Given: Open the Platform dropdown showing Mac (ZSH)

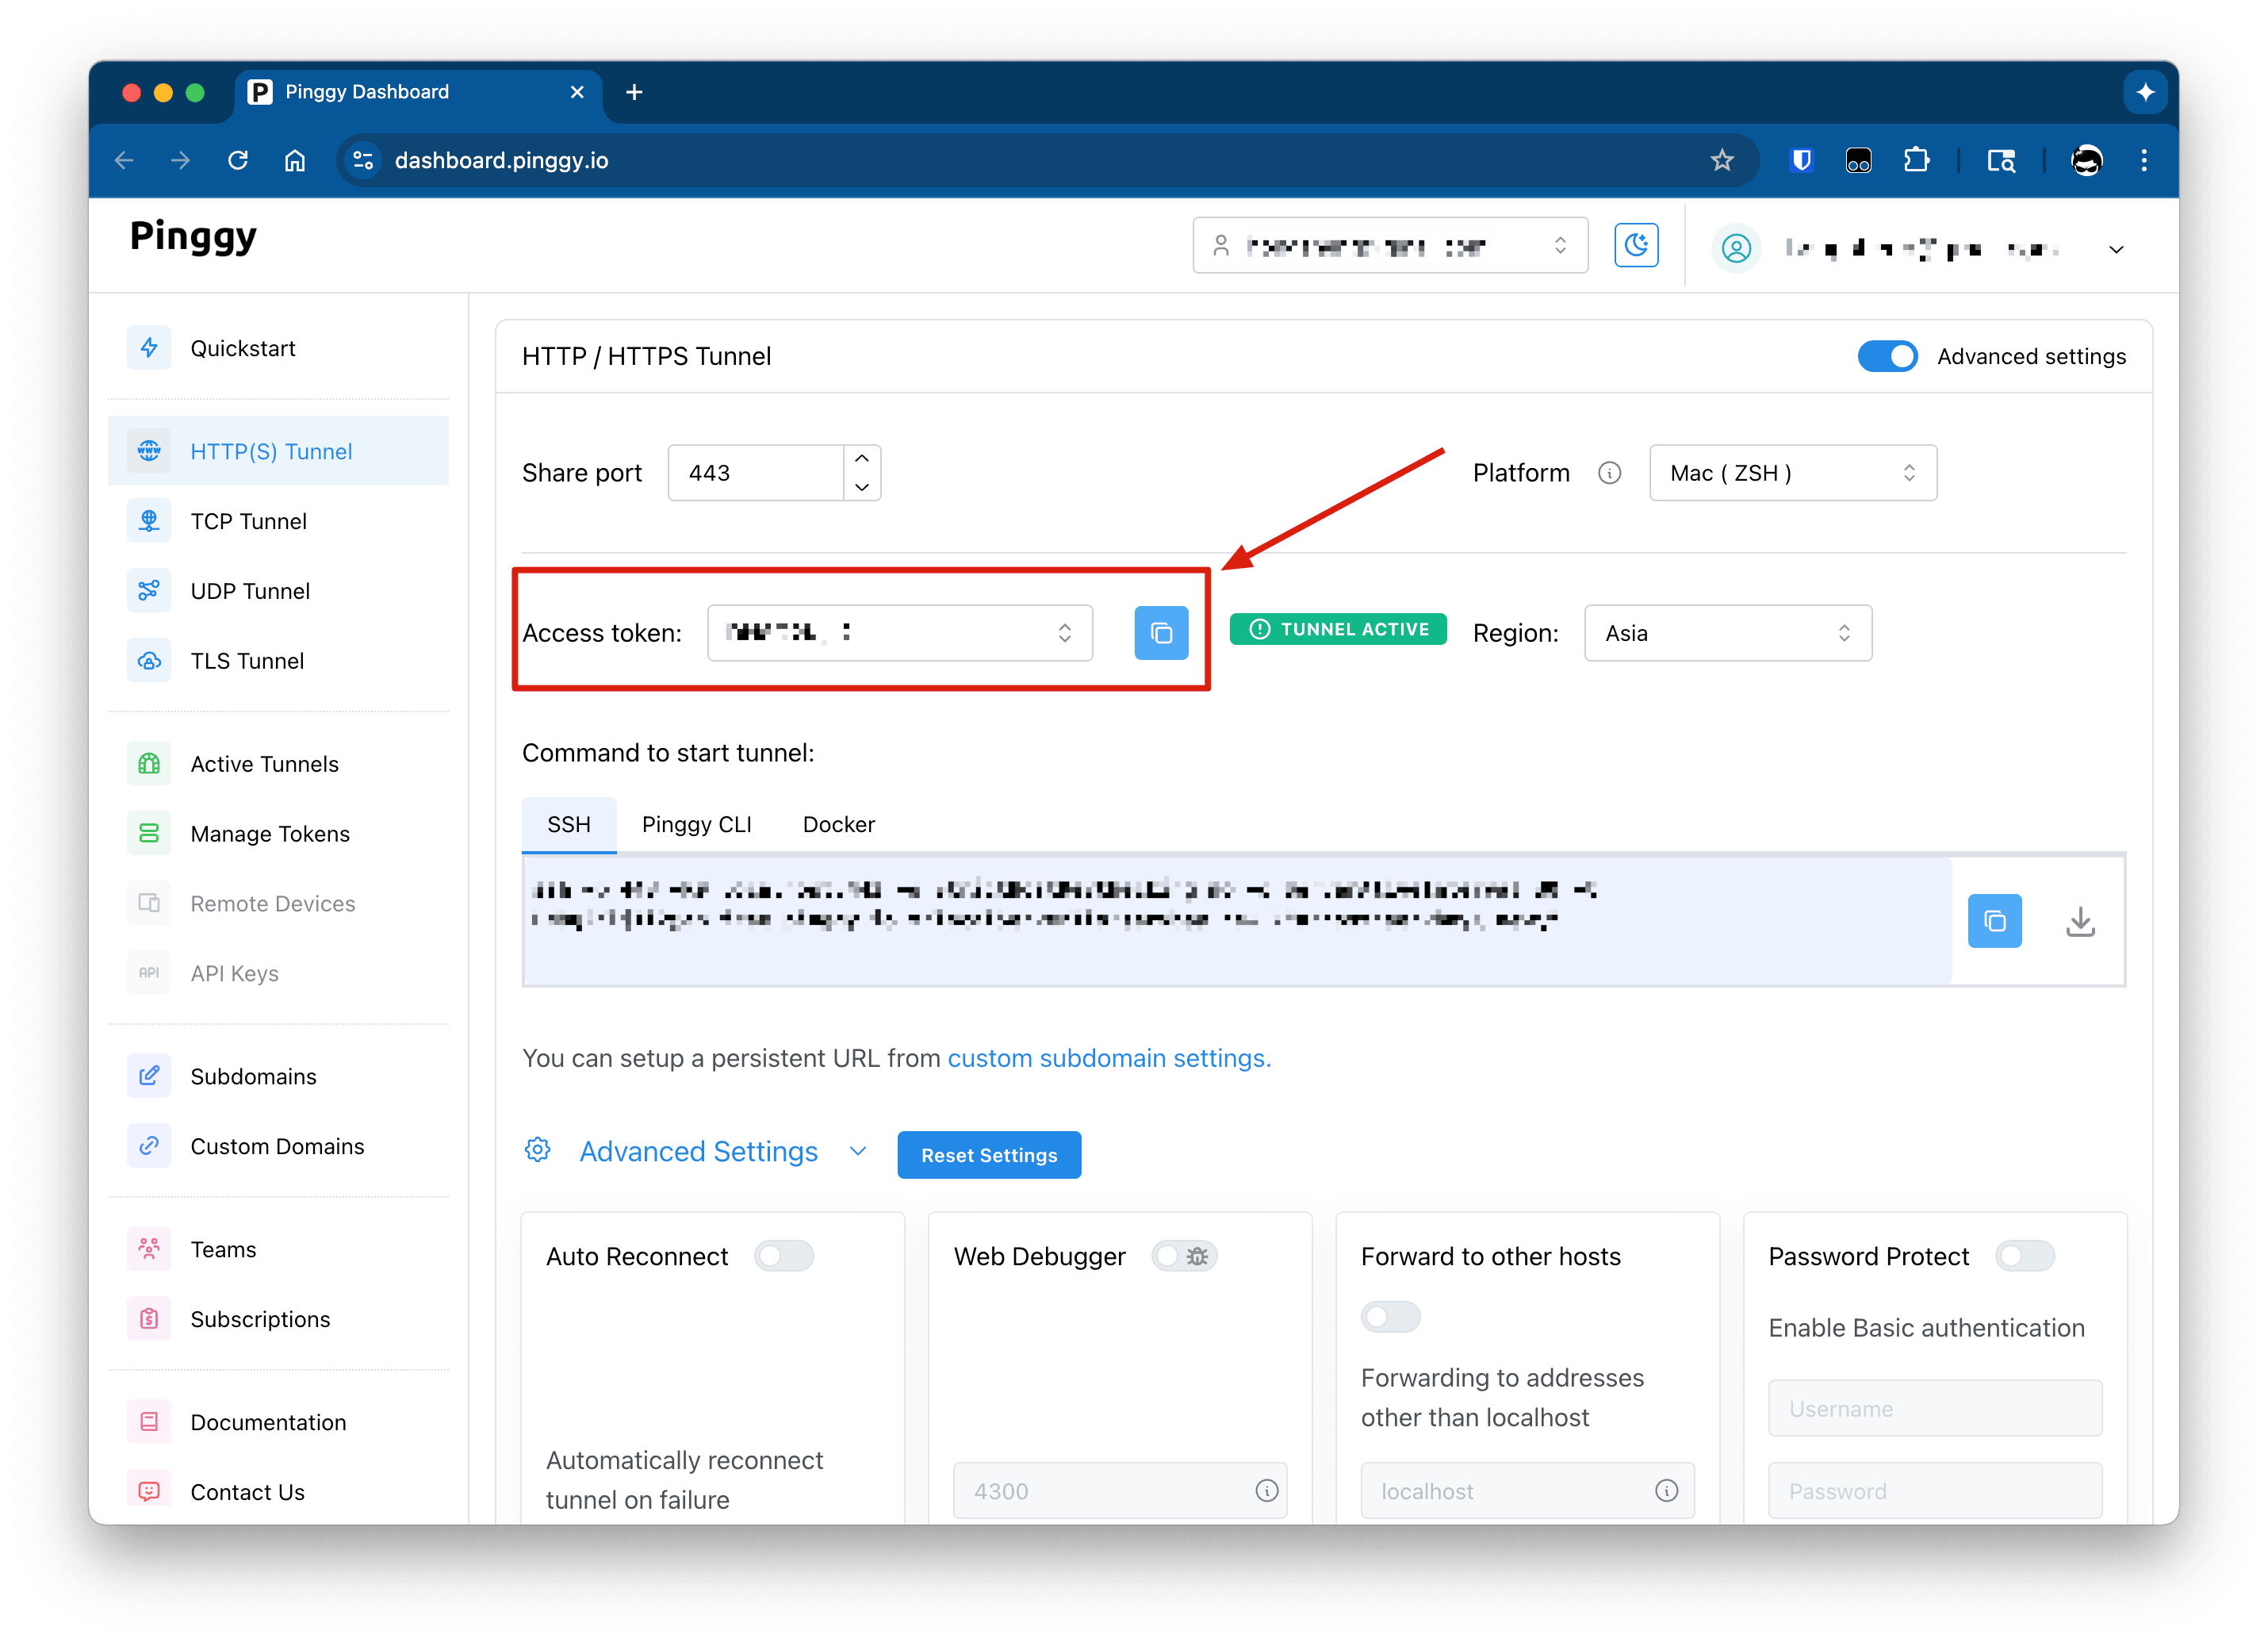Looking at the screenshot, I should (1792, 473).
